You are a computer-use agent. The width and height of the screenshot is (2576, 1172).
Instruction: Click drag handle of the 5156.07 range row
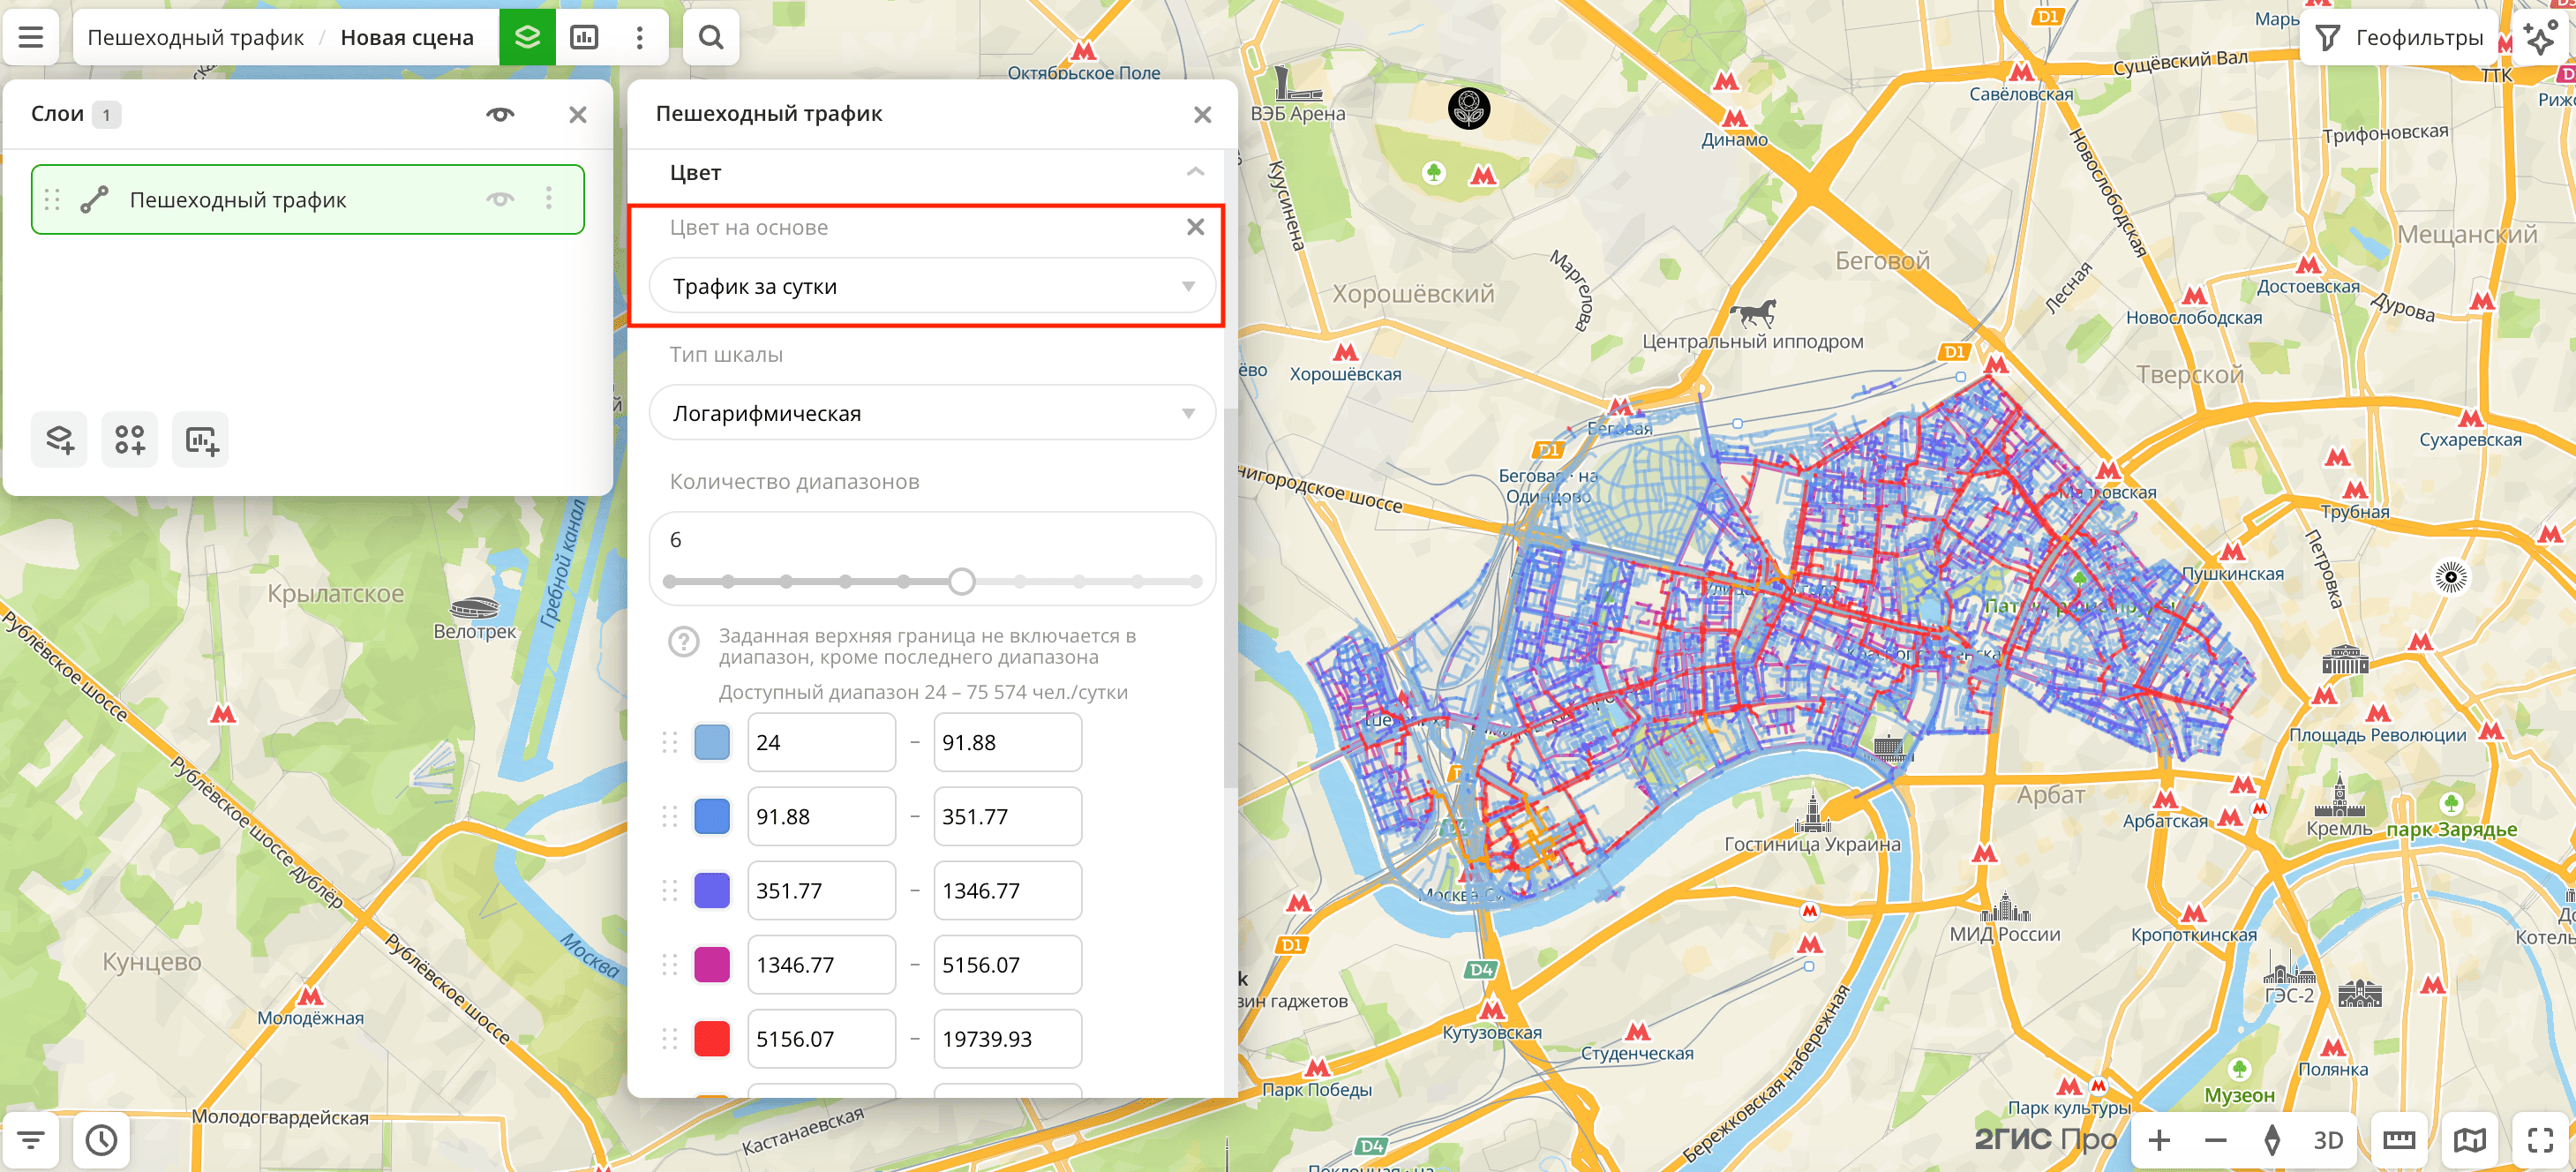(670, 1038)
